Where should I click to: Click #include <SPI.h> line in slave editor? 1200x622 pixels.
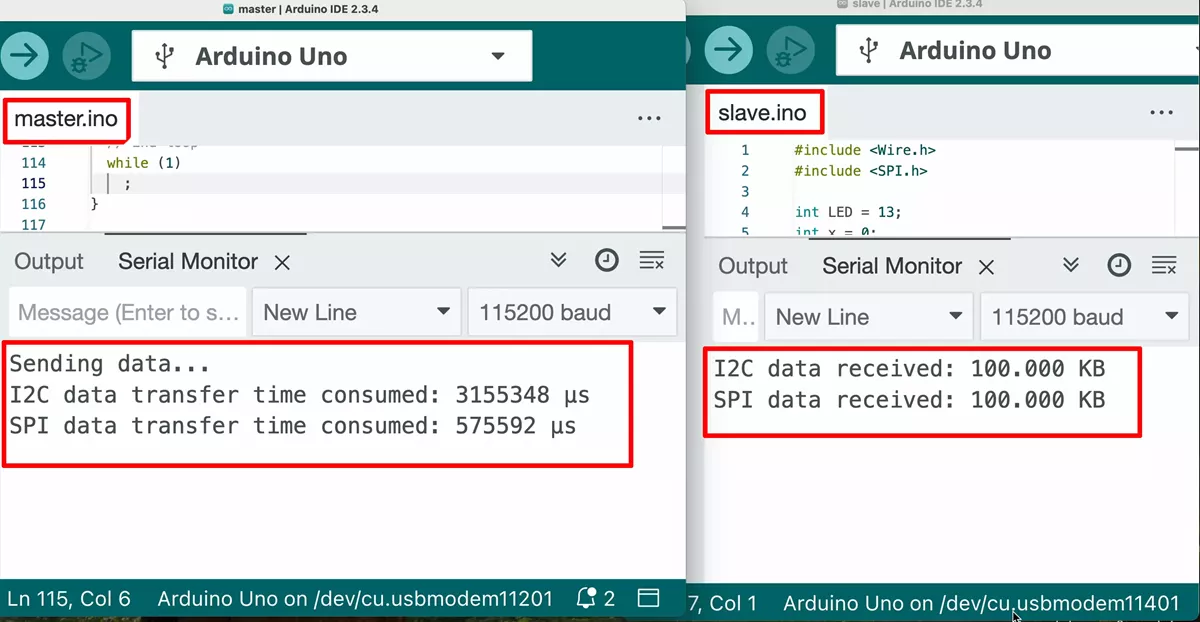pyautogui.click(x=860, y=171)
